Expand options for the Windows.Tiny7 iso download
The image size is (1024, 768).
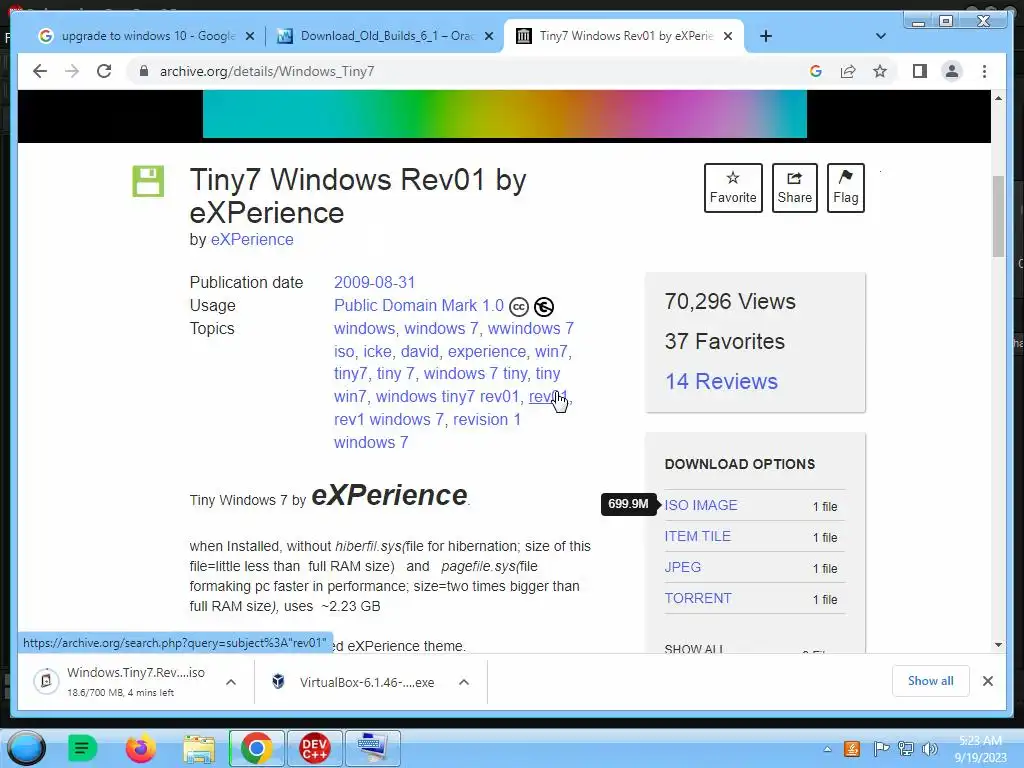coord(231,682)
